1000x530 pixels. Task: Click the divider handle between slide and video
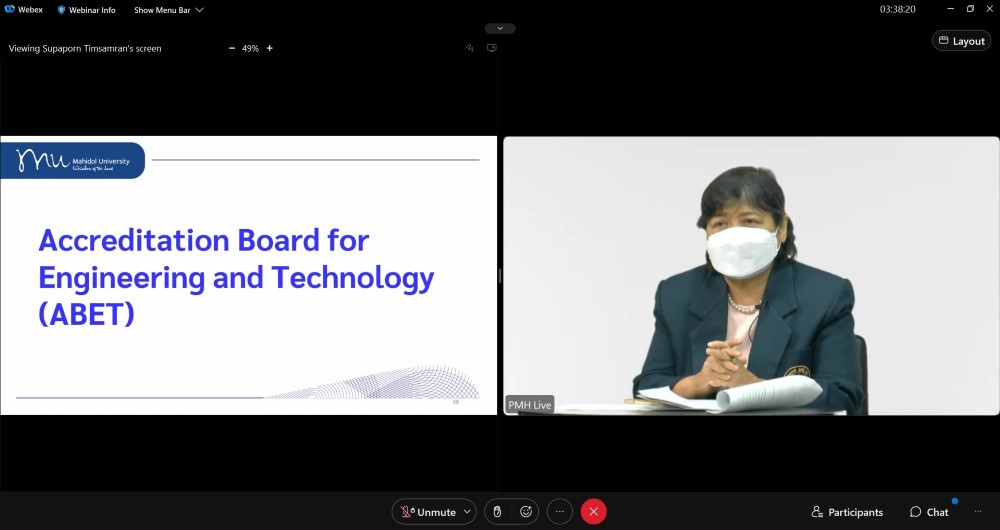tap(500, 275)
